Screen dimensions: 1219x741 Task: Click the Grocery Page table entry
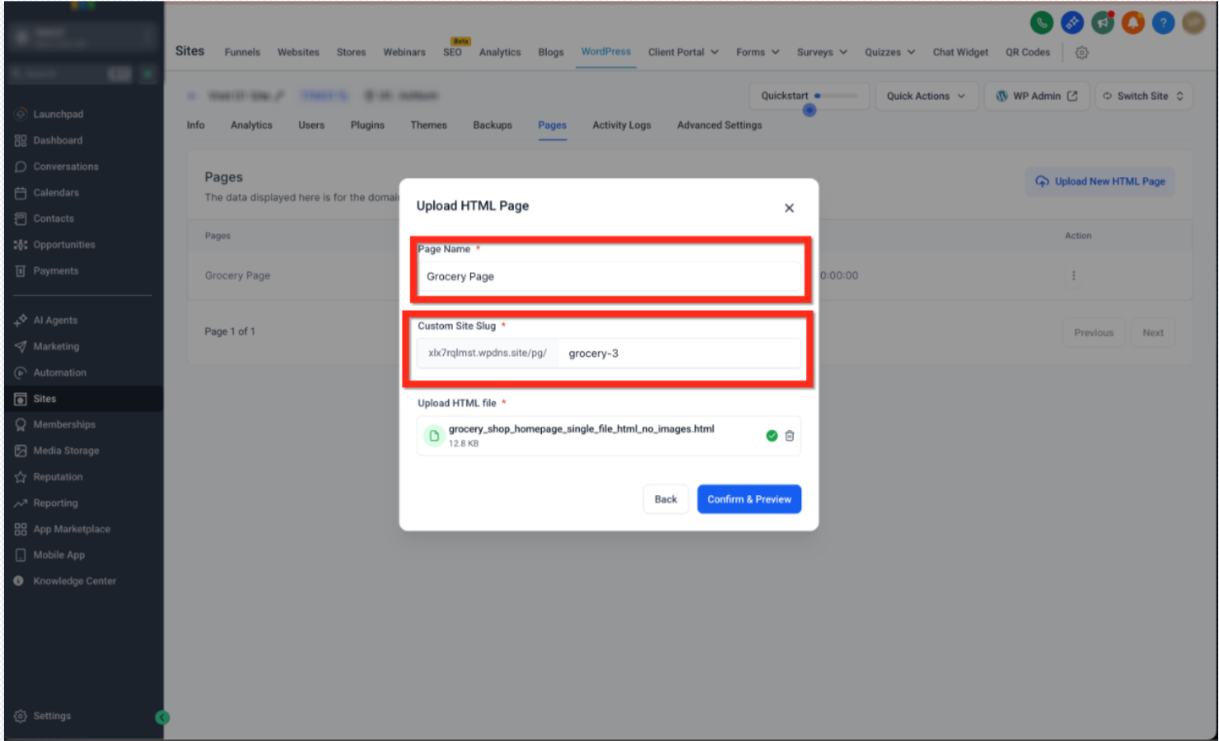pyautogui.click(x=237, y=275)
